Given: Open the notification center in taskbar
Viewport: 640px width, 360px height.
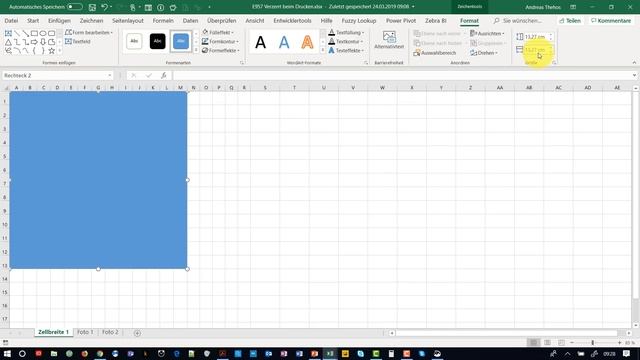Looking at the screenshot, I should [626, 353].
